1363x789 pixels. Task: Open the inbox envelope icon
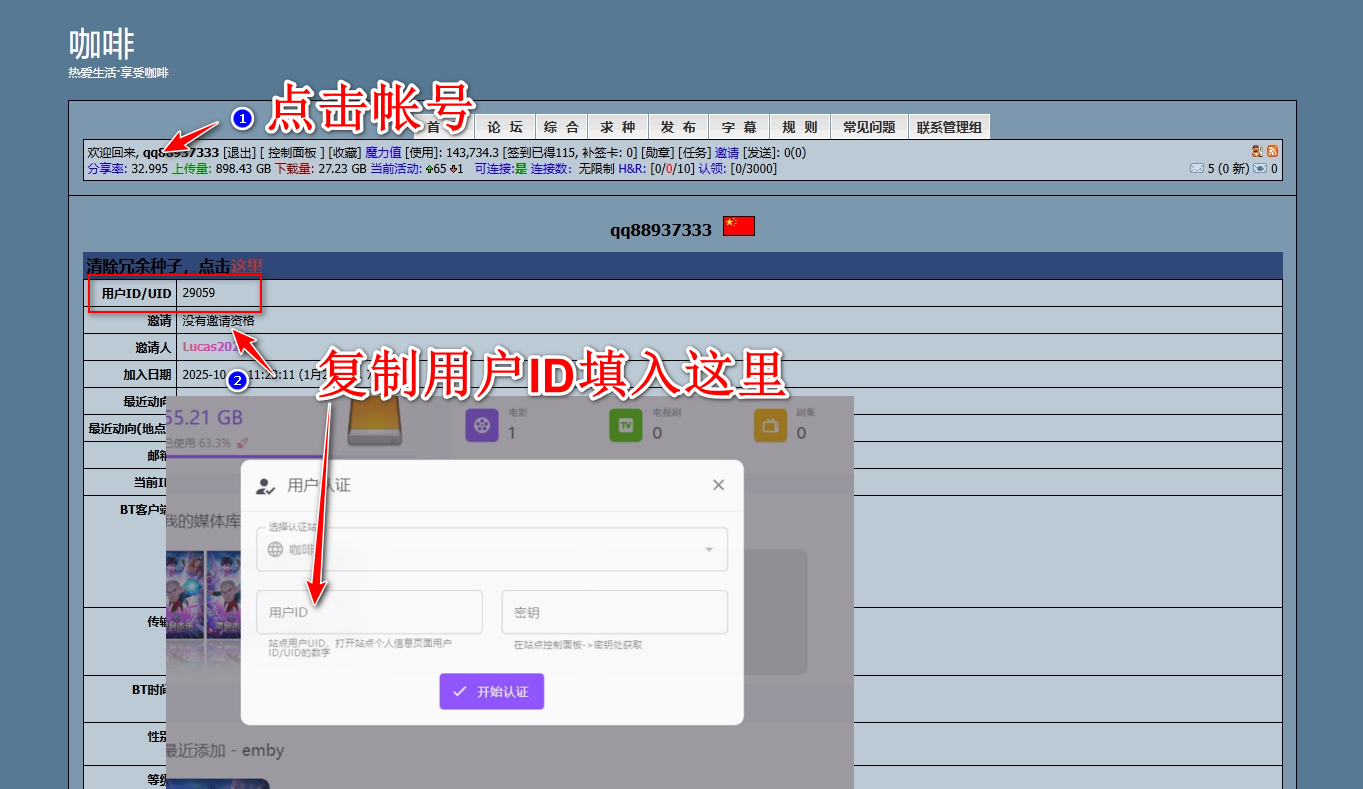pyautogui.click(x=1196, y=169)
